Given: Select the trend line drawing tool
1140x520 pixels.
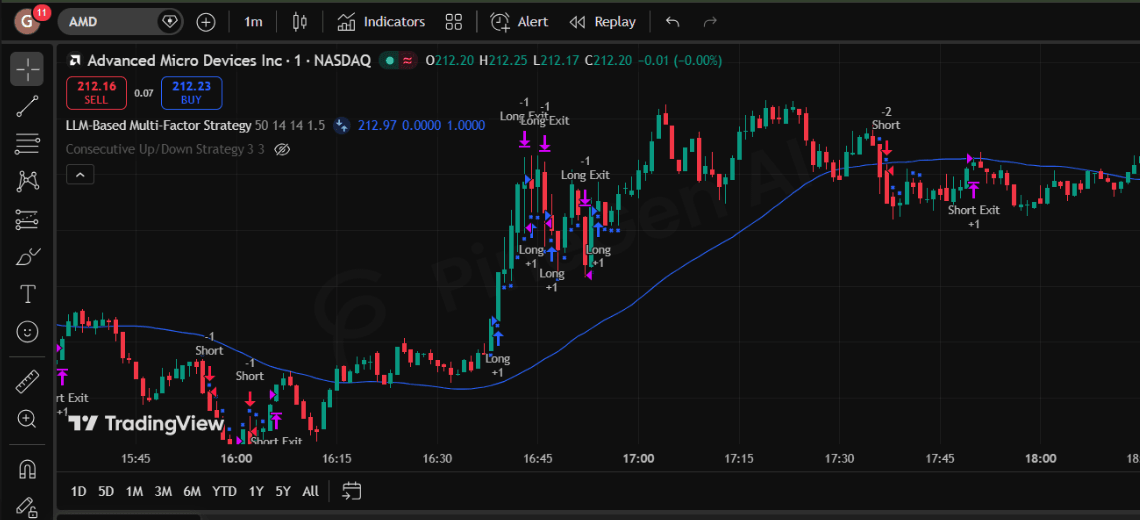Looking at the screenshot, I should click(27, 106).
